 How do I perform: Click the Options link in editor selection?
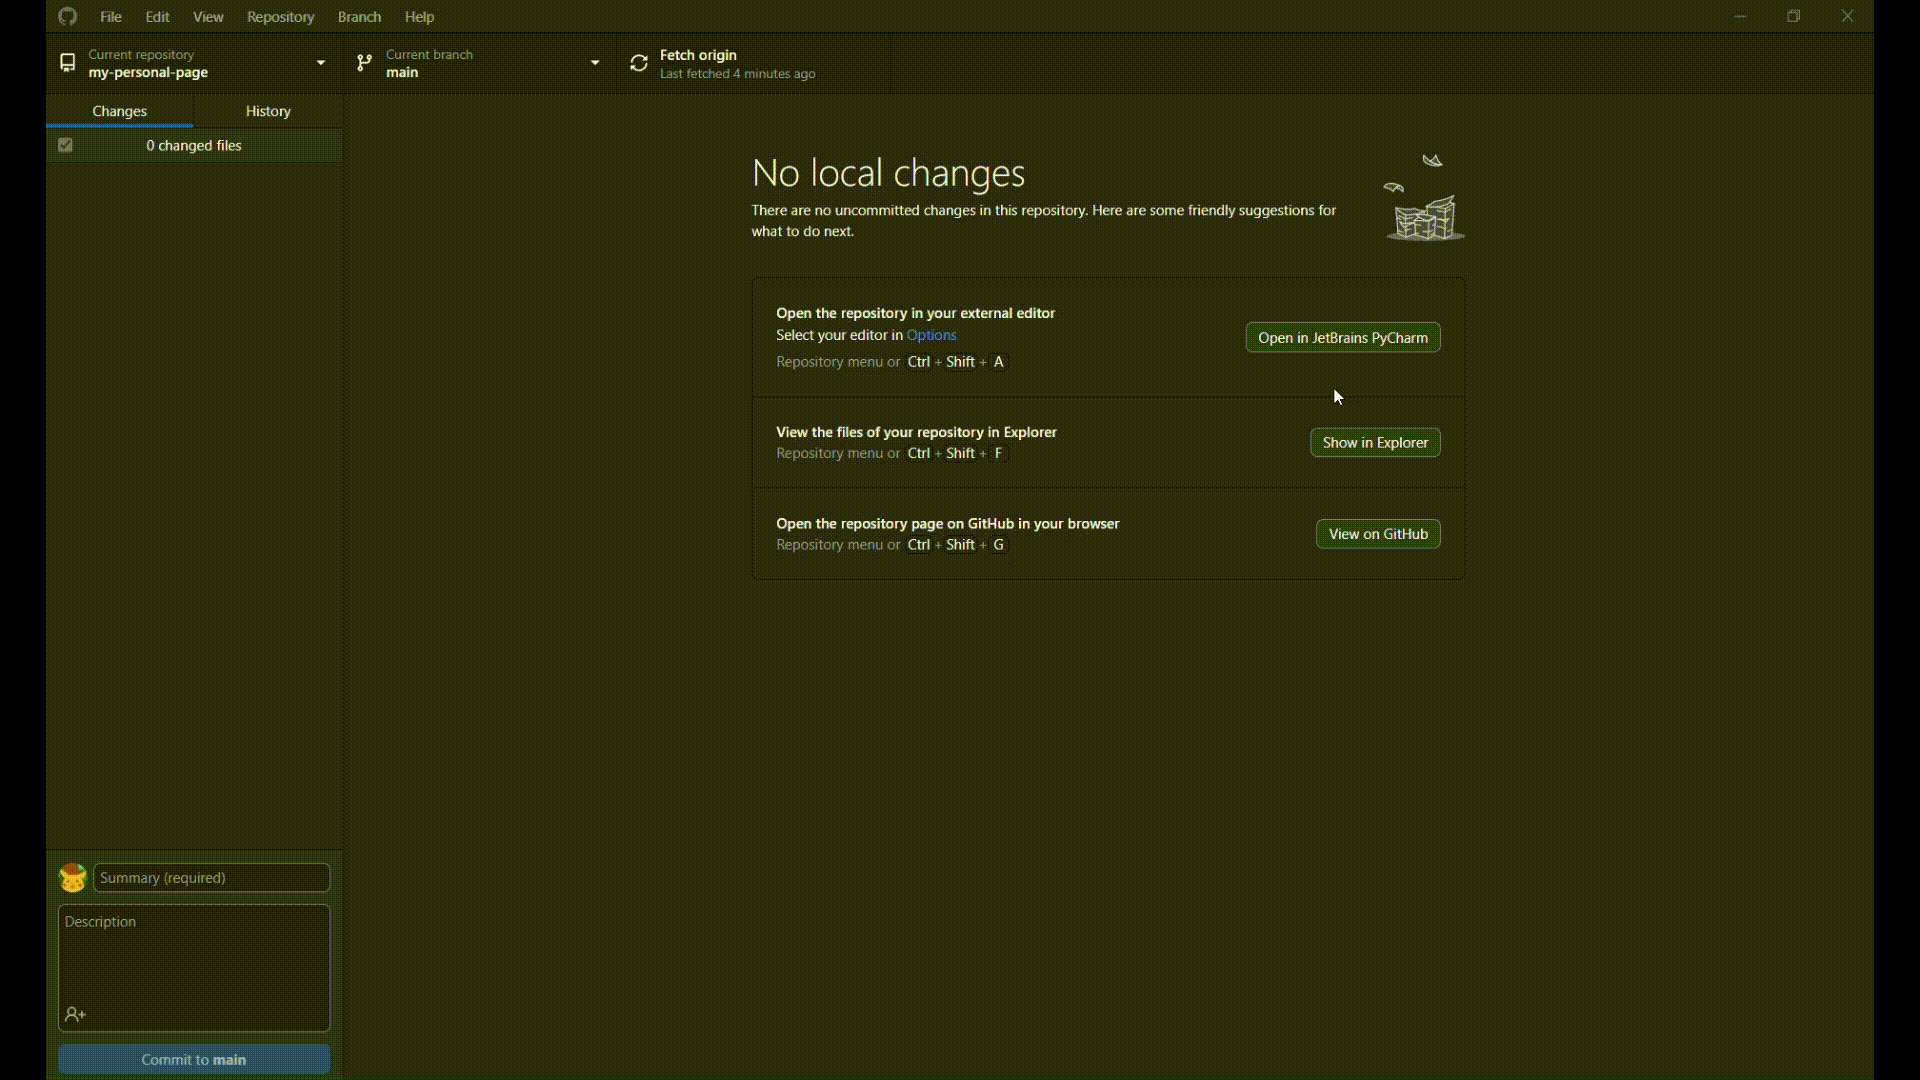point(932,334)
